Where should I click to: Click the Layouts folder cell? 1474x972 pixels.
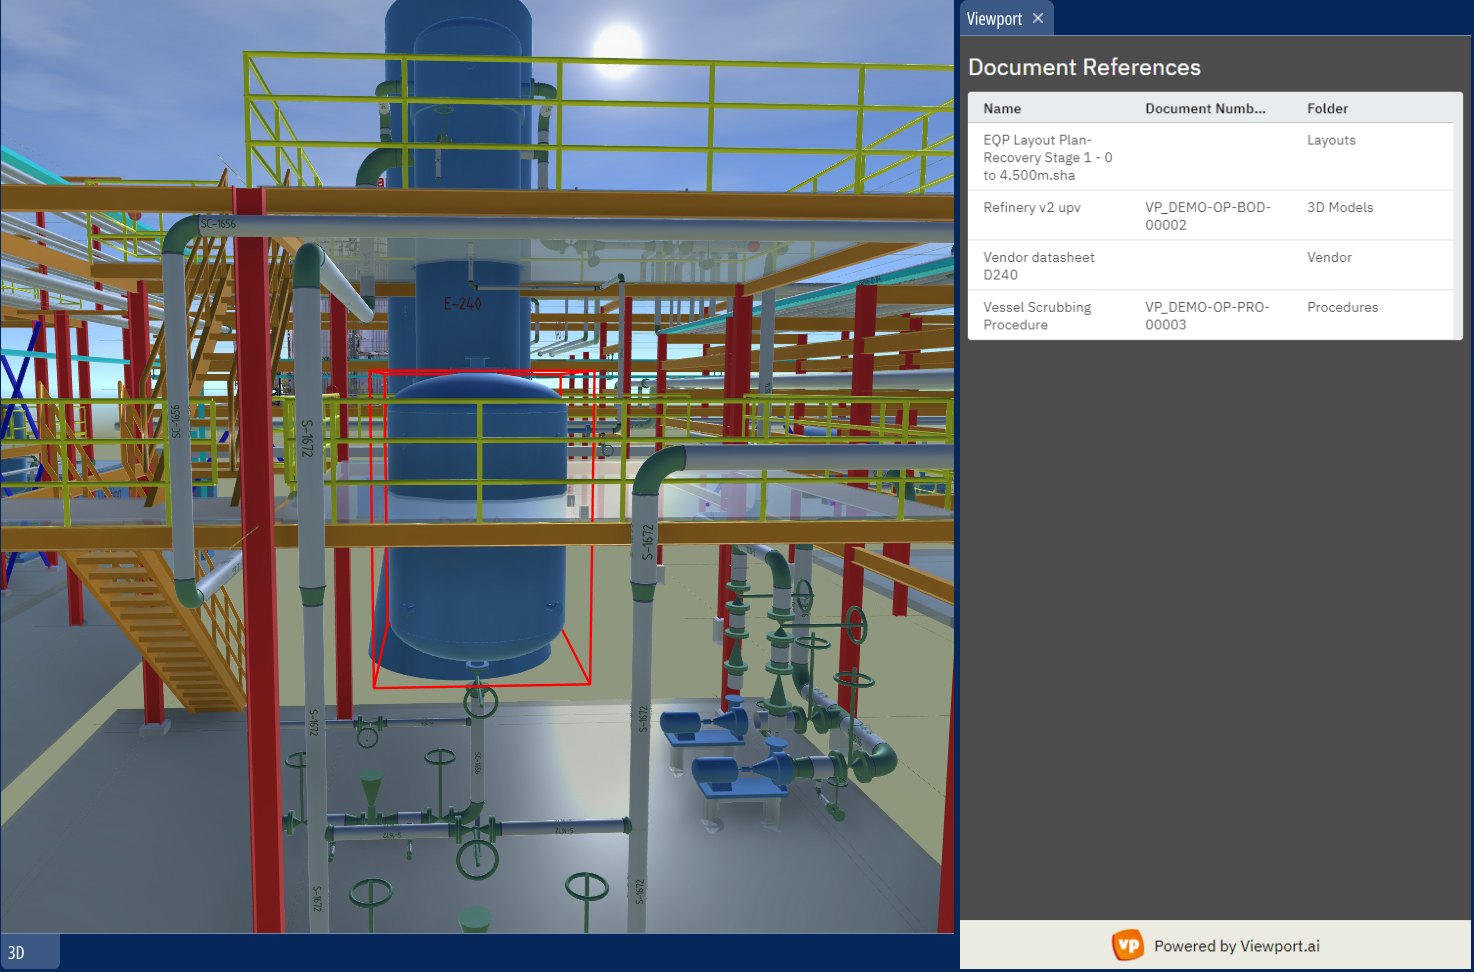pyautogui.click(x=1331, y=140)
